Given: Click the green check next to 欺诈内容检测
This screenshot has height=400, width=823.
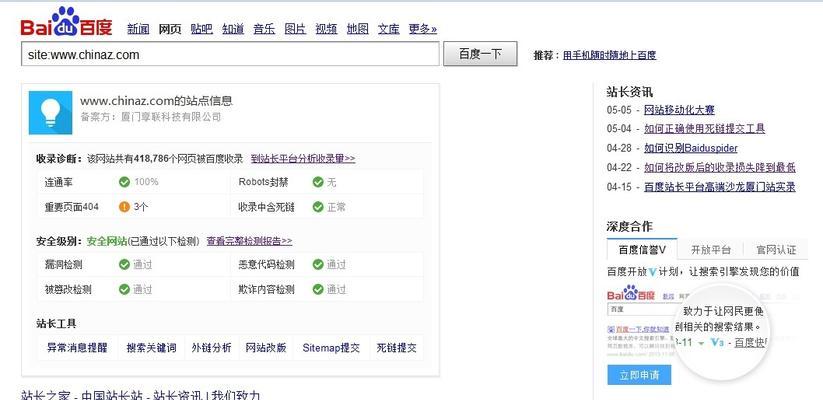Looking at the screenshot, I should pyautogui.click(x=318, y=289).
